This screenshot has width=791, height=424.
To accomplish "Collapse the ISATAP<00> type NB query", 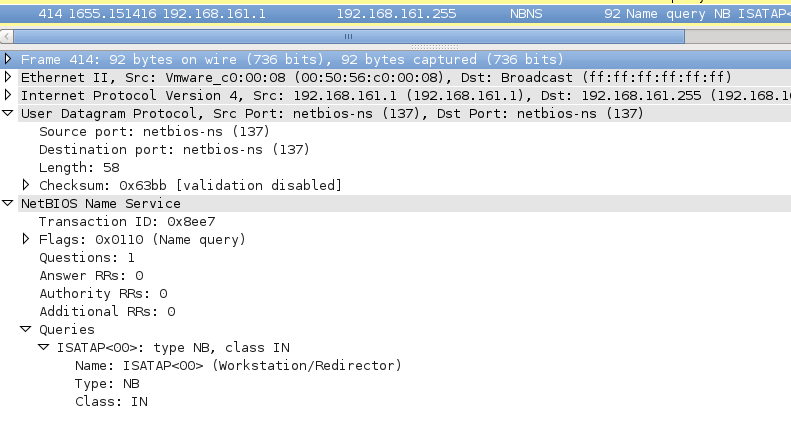I will pos(45,348).
